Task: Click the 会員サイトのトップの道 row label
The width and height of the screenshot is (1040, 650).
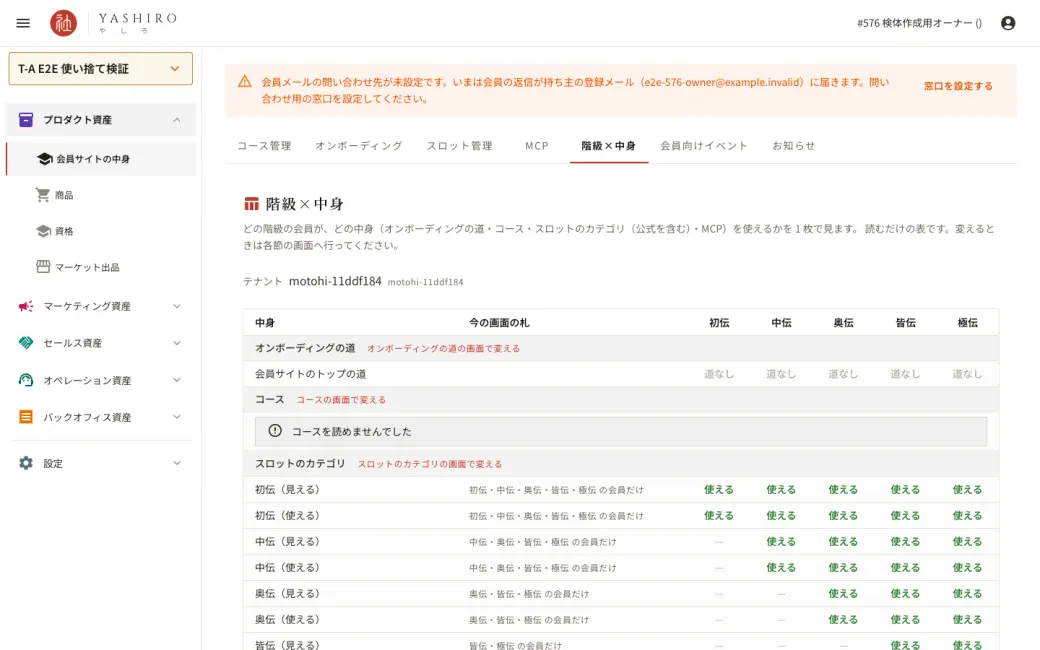Action: [310, 374]
